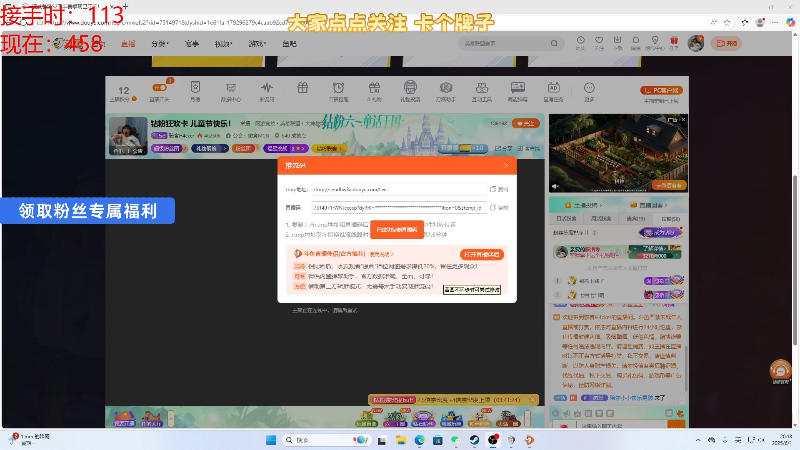This screenshot has width=800, height=450.
Task: Open the AD tasks toolbar icon
Action: pos(554,88)
